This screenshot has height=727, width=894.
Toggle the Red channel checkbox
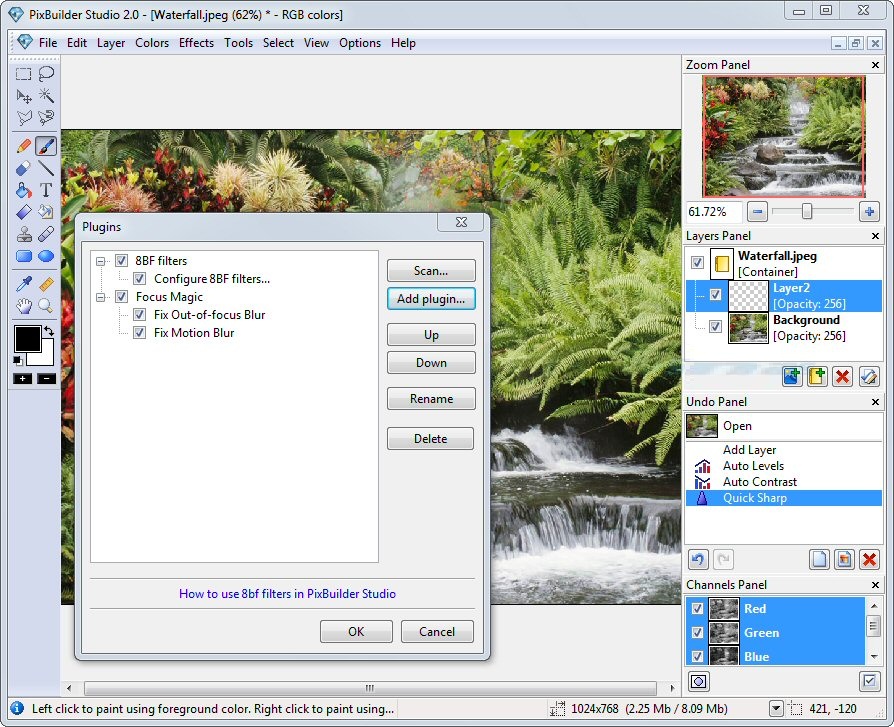pyautogui.click(x=697, y=609)
